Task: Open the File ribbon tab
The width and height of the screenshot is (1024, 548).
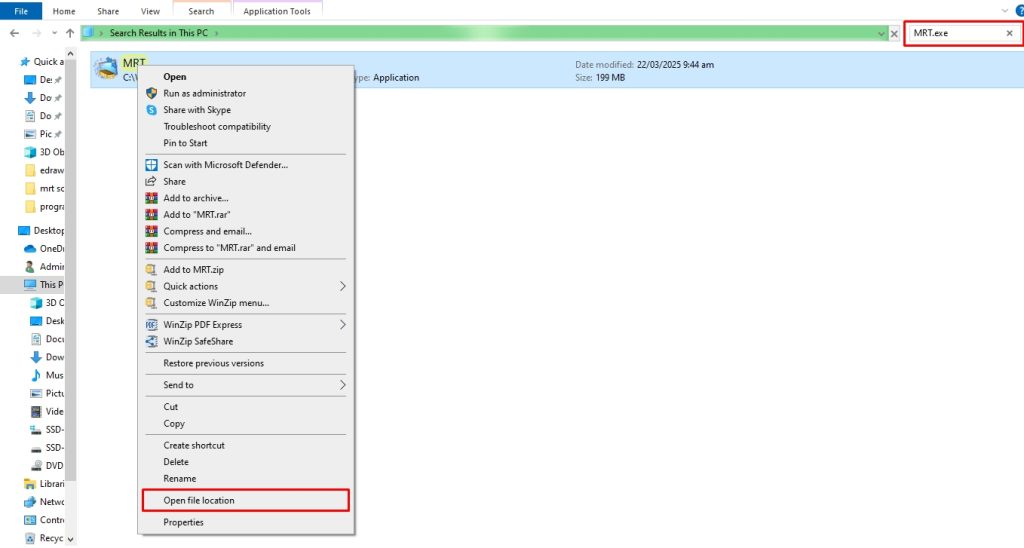Action: [x=21, y=11]
